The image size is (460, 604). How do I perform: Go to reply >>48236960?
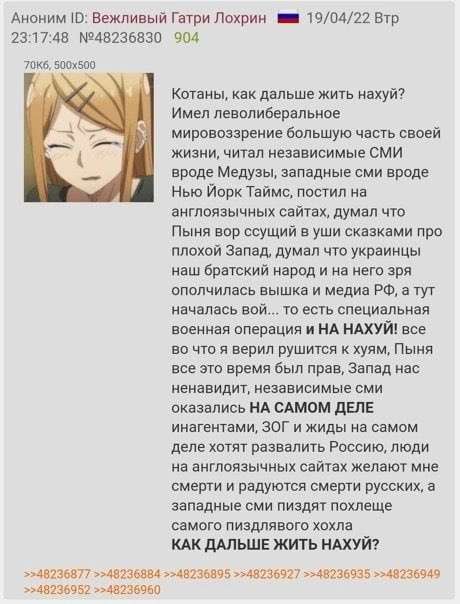(127, 590)
